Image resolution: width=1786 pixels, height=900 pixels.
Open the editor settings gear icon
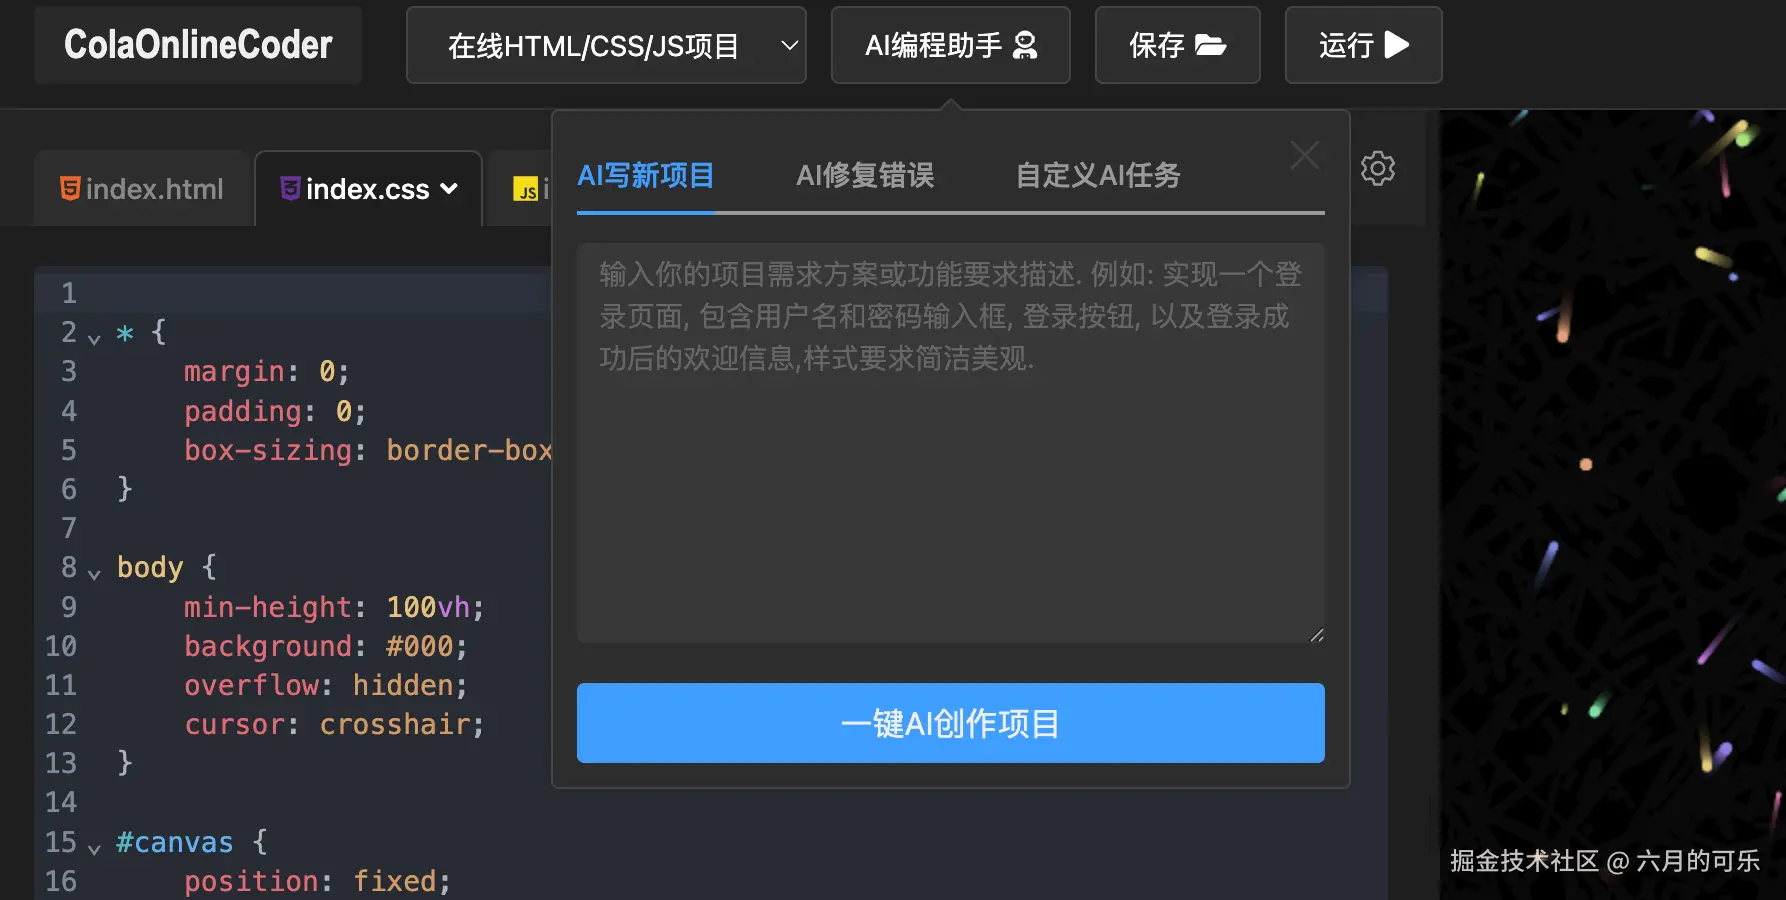(x=1378, y=168)
